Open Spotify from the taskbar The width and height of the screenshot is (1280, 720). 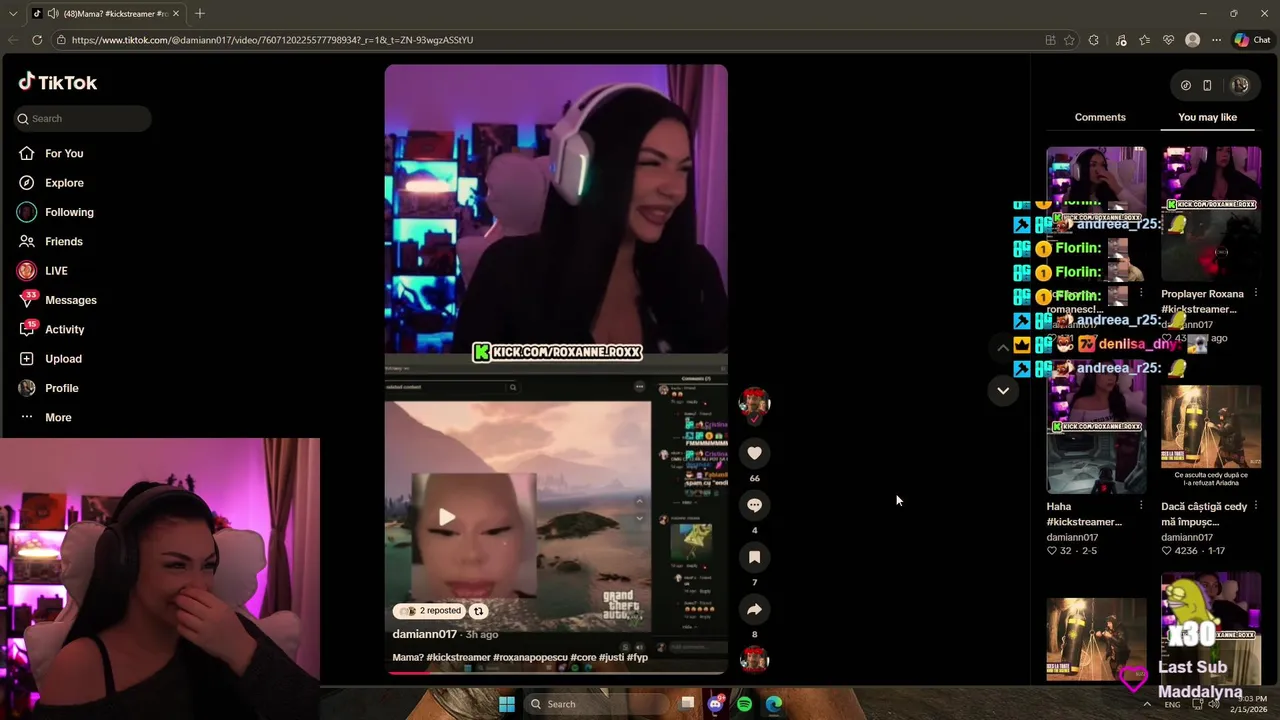(744, 704)
